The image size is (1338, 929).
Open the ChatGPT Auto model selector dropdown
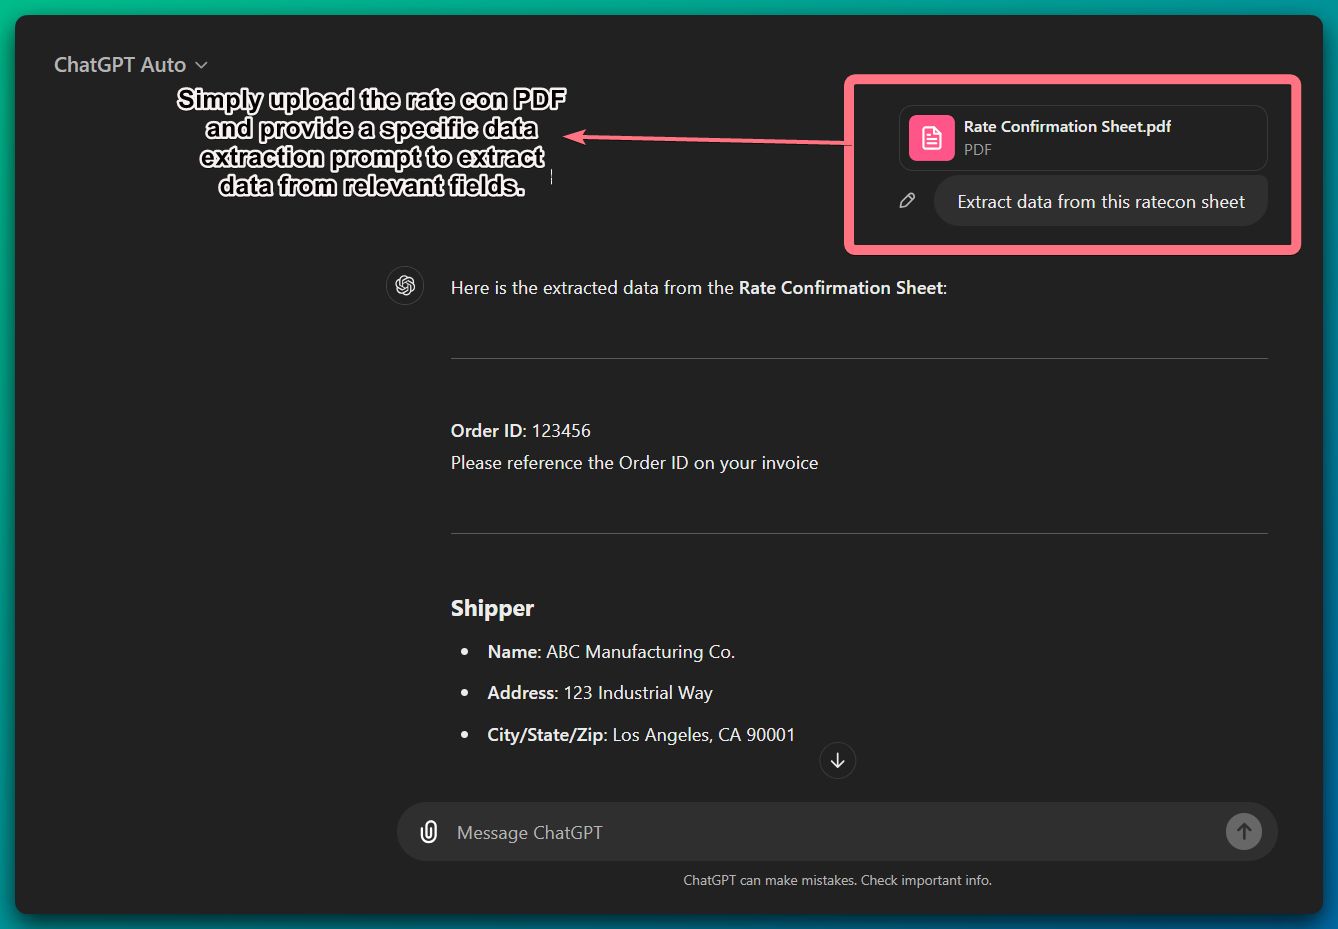[x=131, y=64]
